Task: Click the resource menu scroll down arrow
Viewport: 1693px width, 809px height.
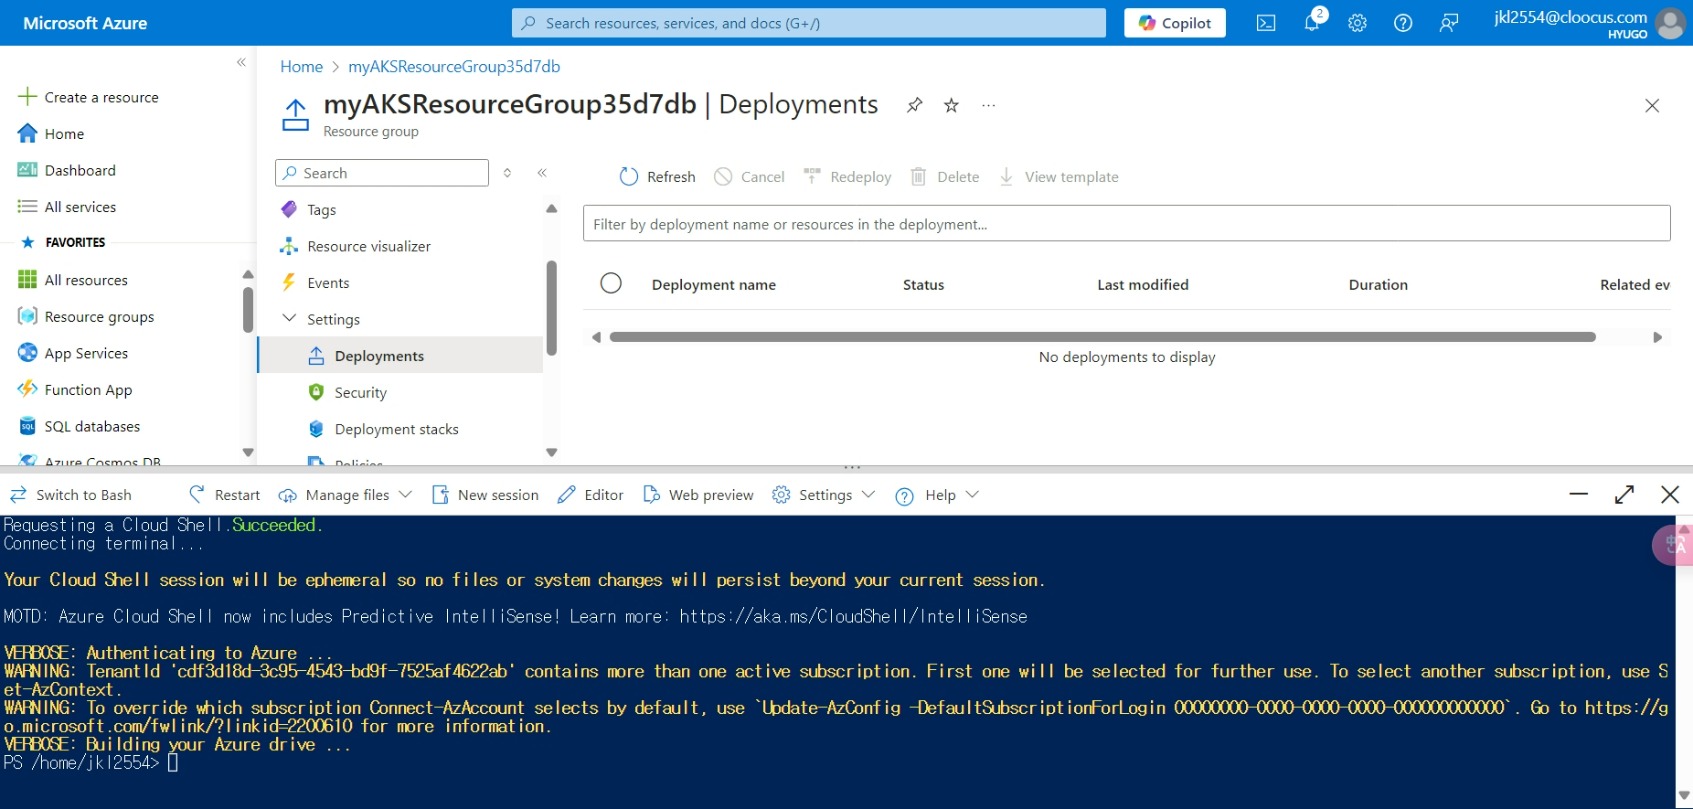Action: (x=551, y=452)
